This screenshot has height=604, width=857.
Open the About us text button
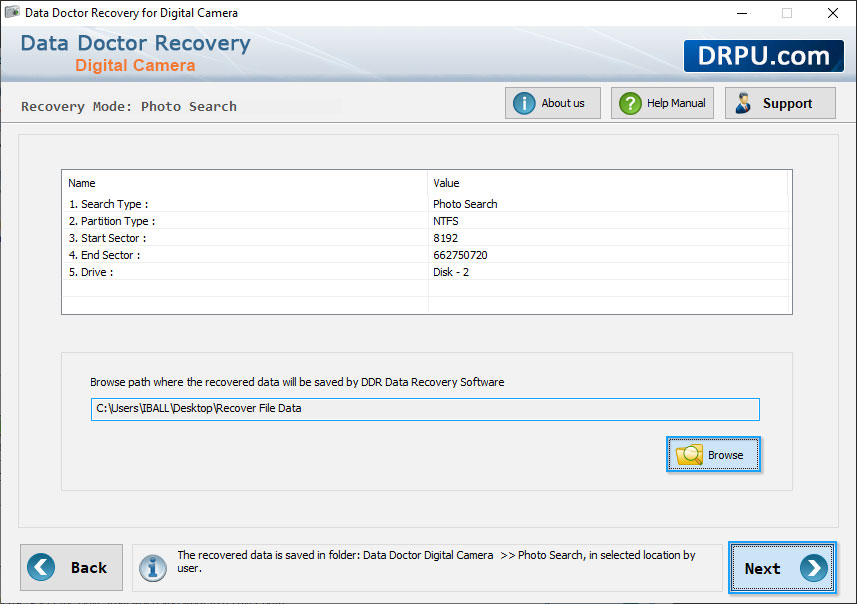tap(562, 103)
